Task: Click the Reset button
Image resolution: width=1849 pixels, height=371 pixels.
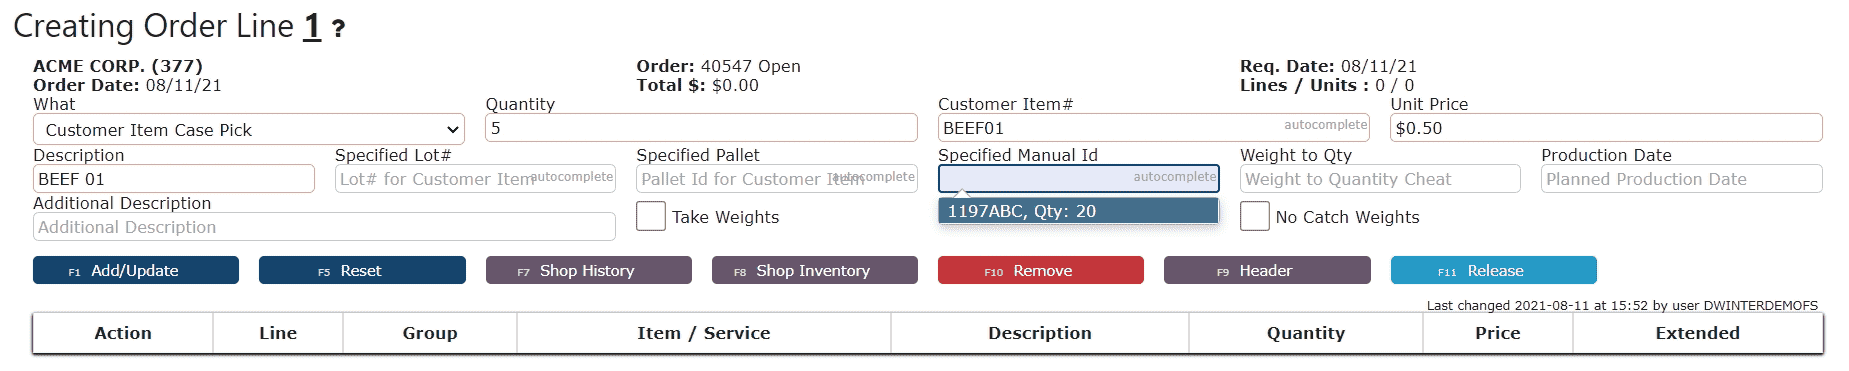Action: tap(362, 270)
